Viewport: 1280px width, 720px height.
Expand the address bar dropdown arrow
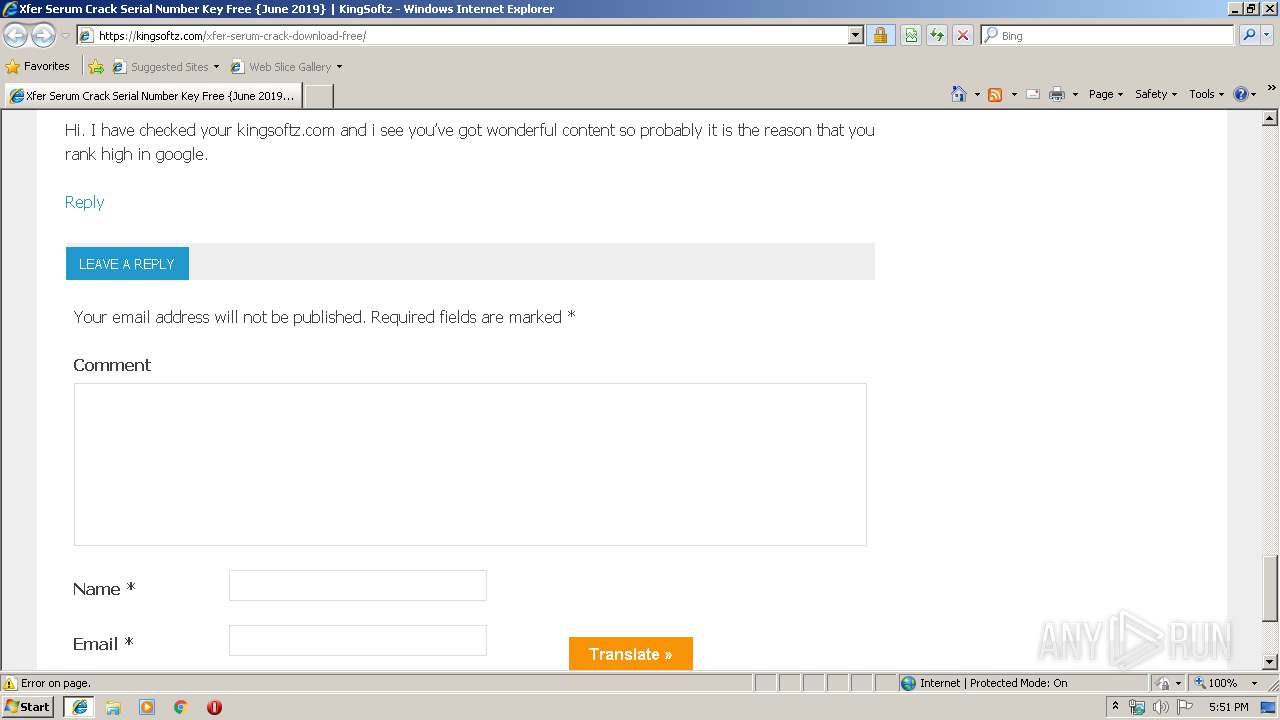pyautogui.click(x=855, y=35)
